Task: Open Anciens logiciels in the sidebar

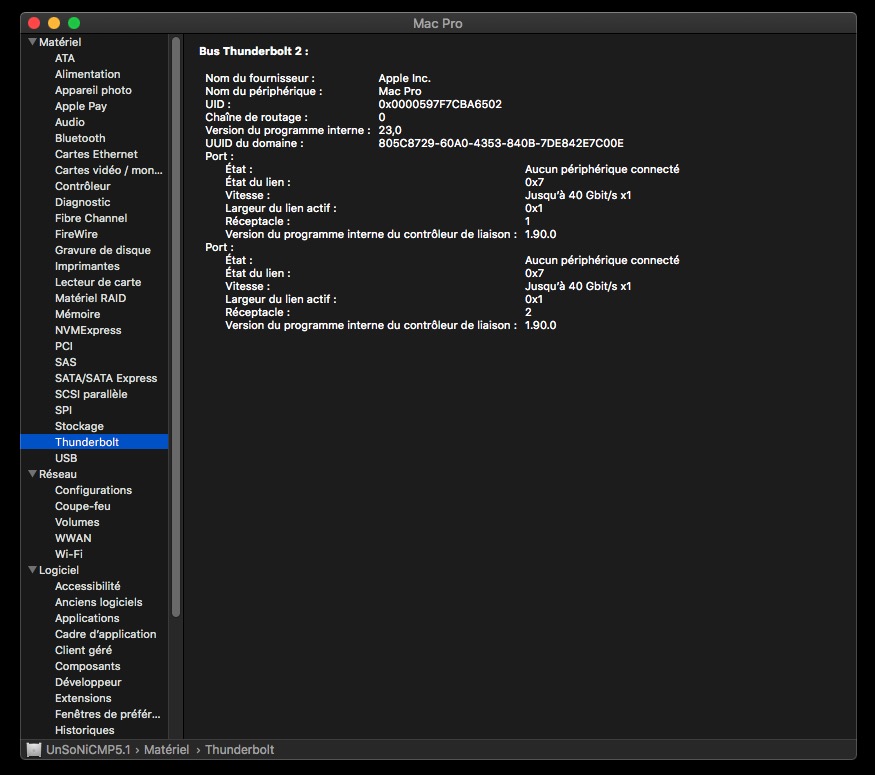Action: tap(98, 602)
